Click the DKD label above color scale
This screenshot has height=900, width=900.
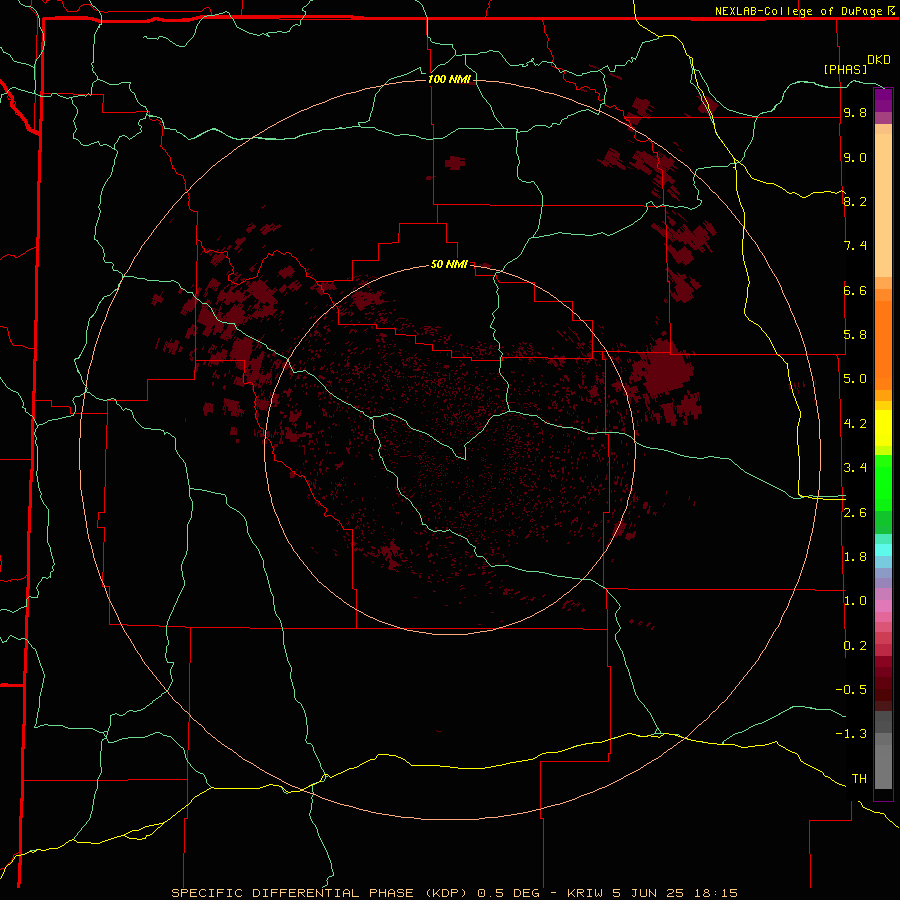[x=879, y=60]
